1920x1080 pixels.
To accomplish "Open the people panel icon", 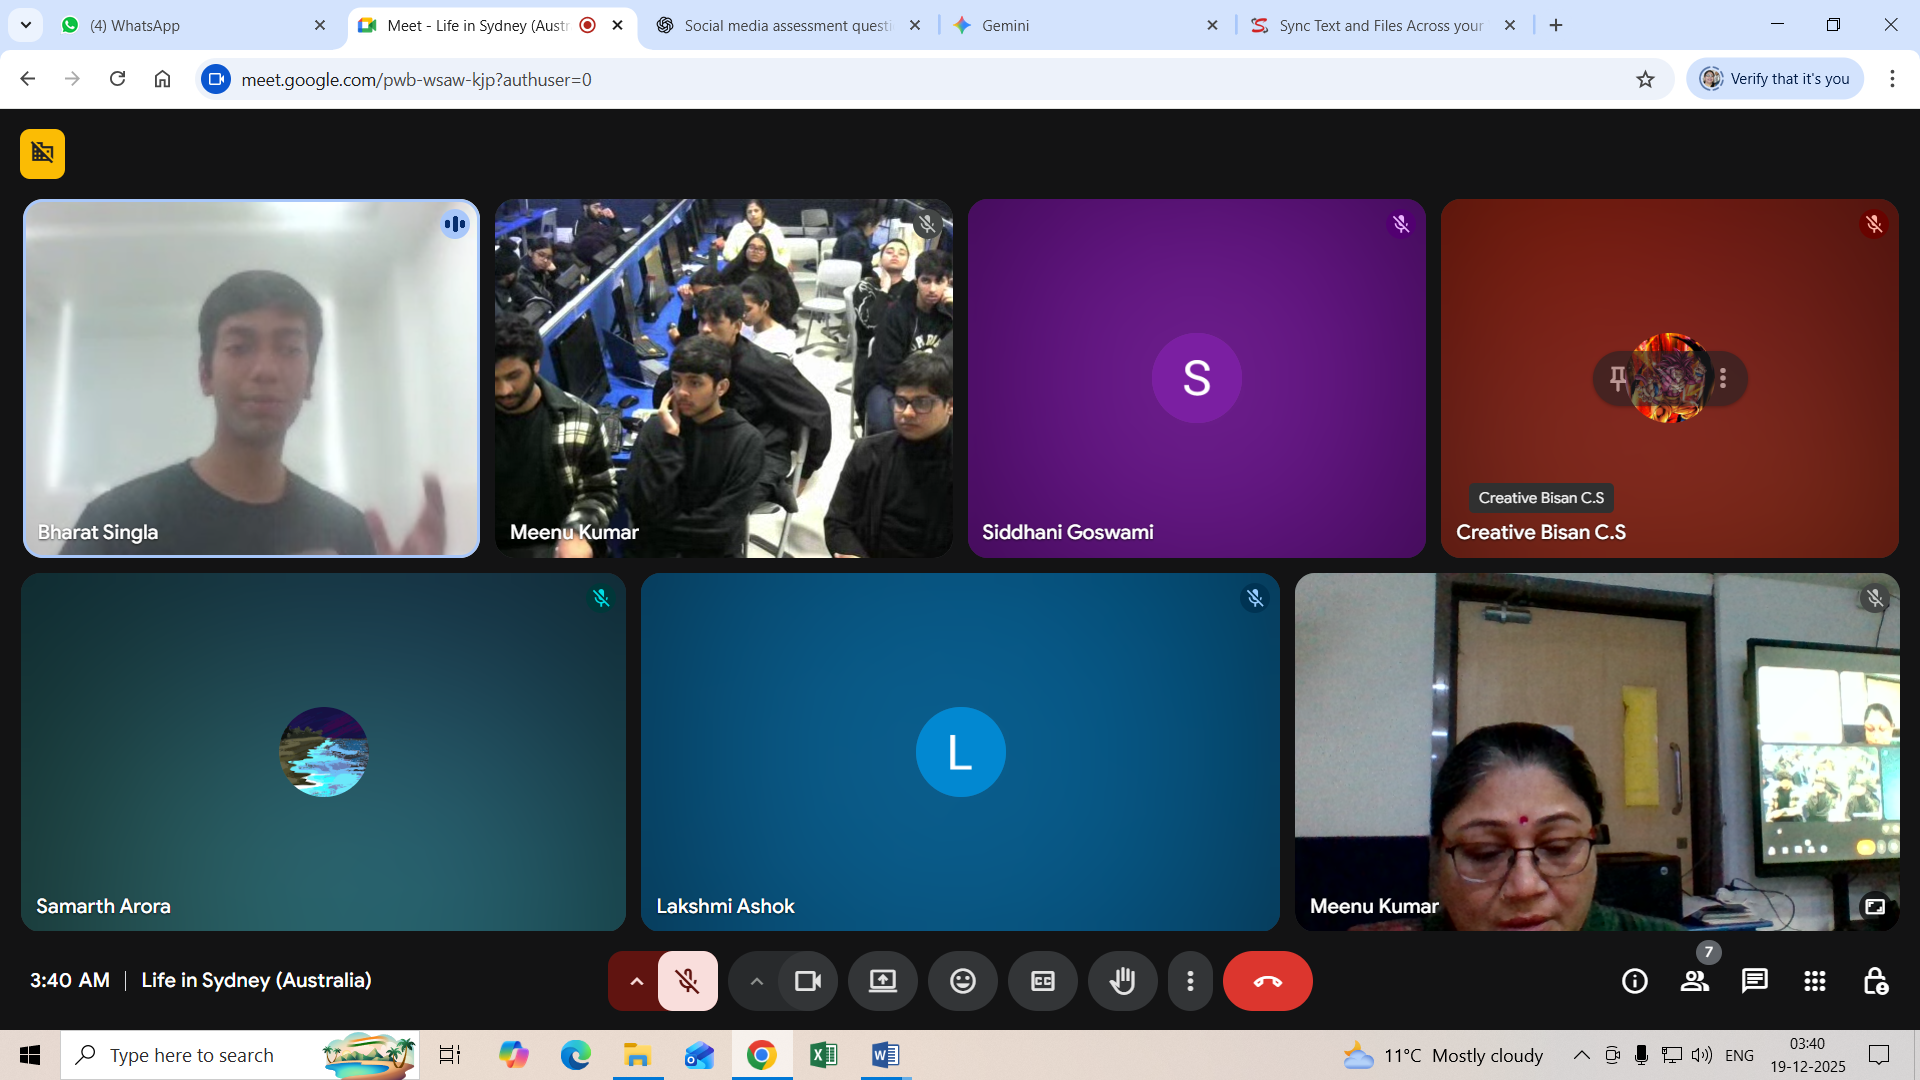I will [1694, 981].
